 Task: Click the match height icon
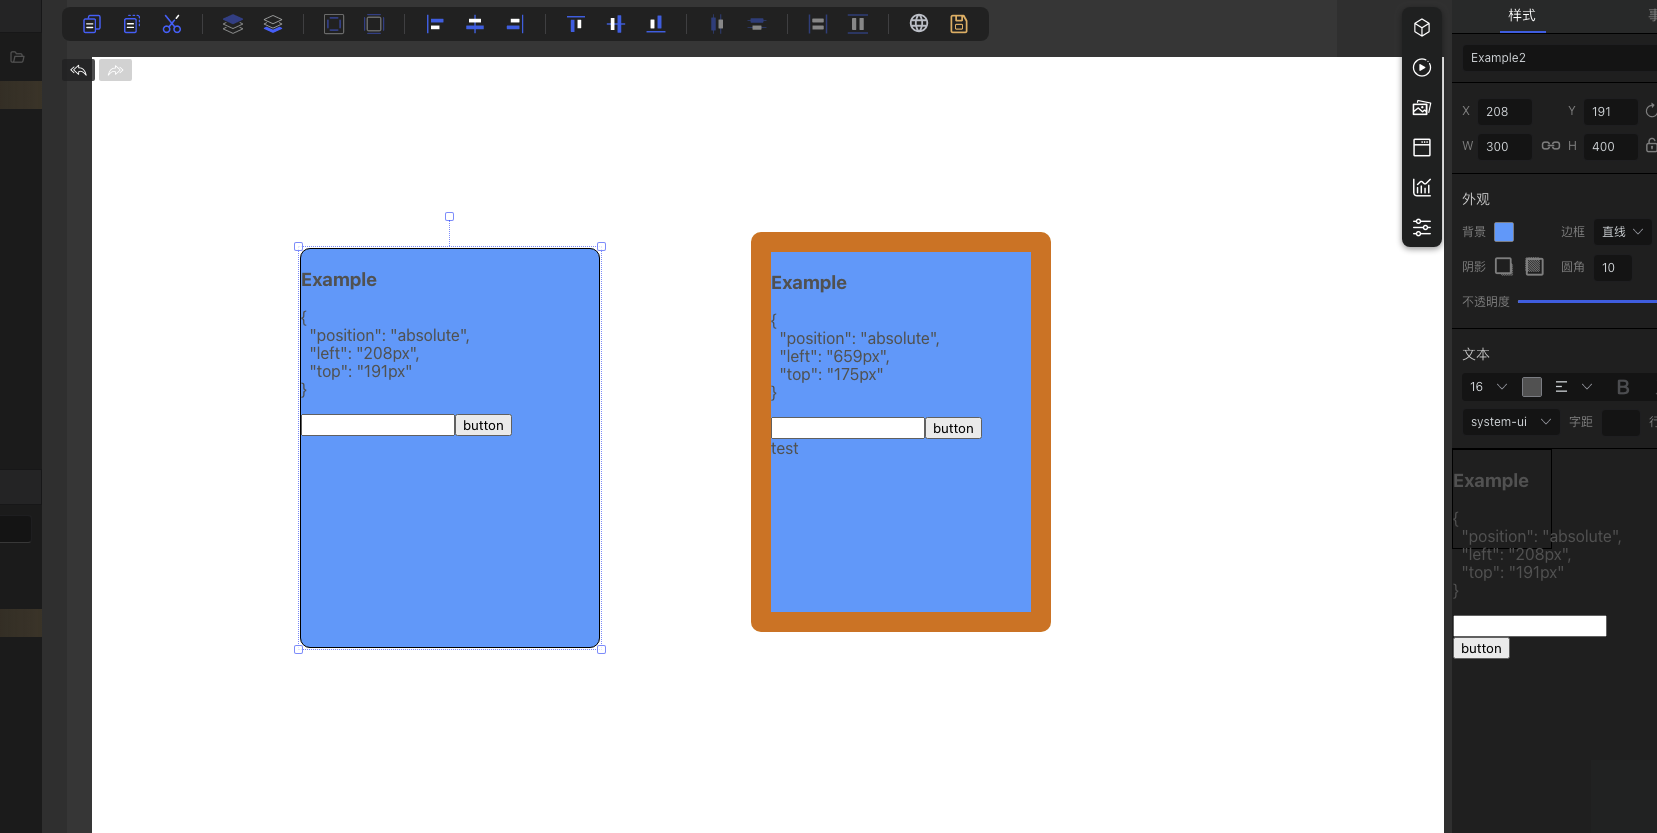(x=858, y=24)
